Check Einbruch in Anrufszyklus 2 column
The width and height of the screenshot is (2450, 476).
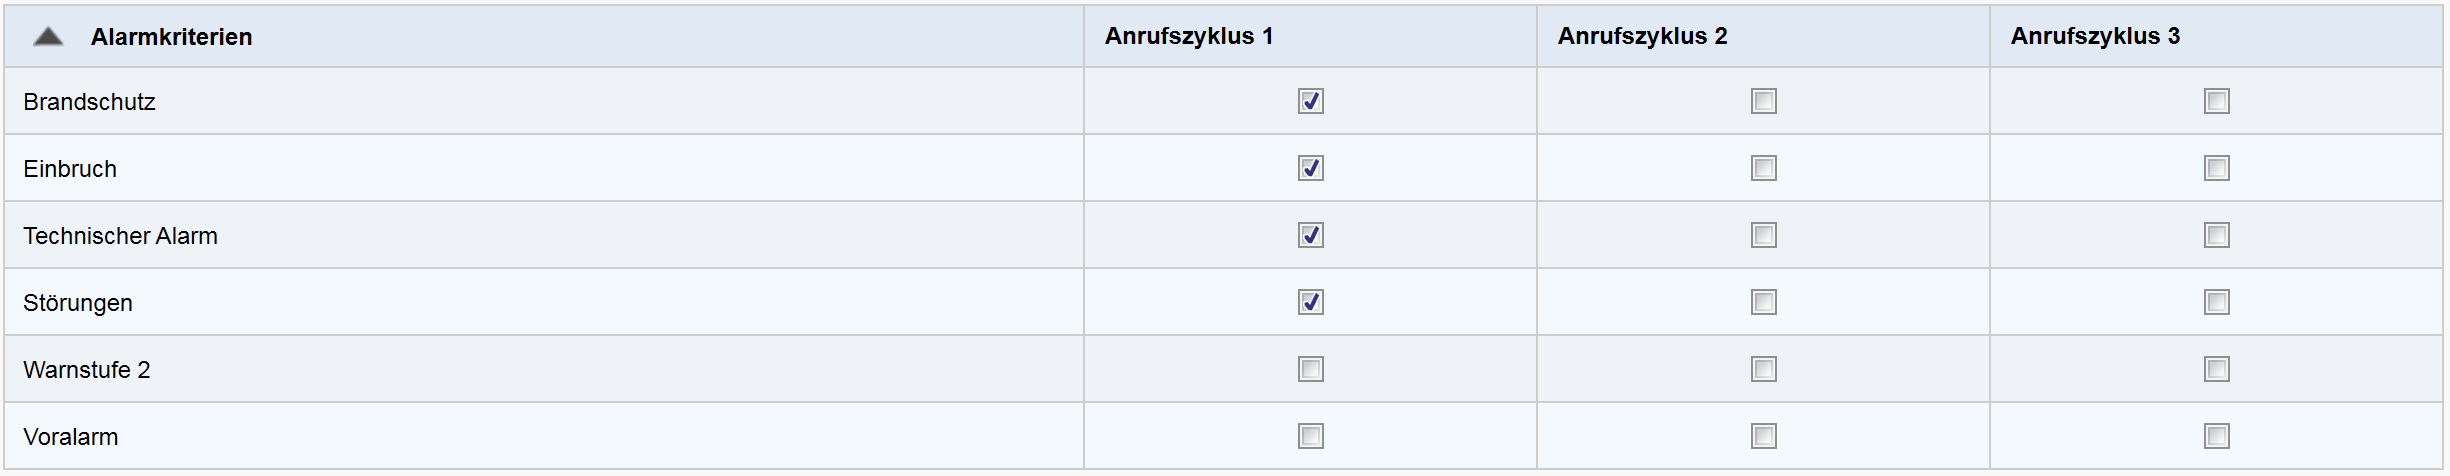[x=1763, y=168]
